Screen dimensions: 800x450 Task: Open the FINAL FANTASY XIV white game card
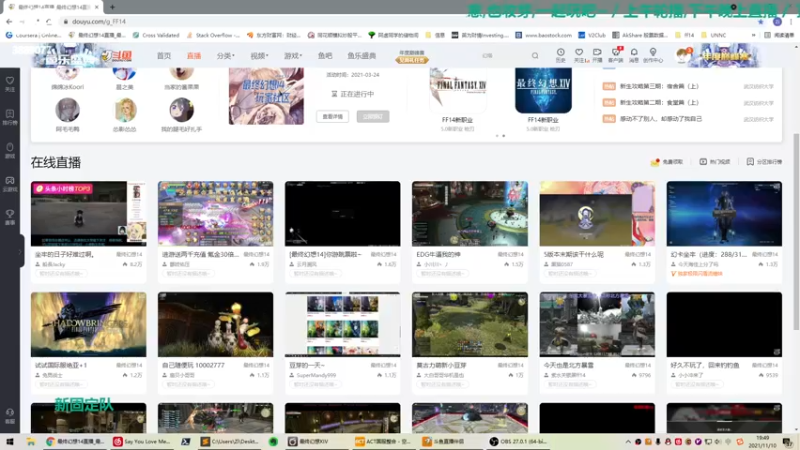pyautogui.click(x=458, y=90)
